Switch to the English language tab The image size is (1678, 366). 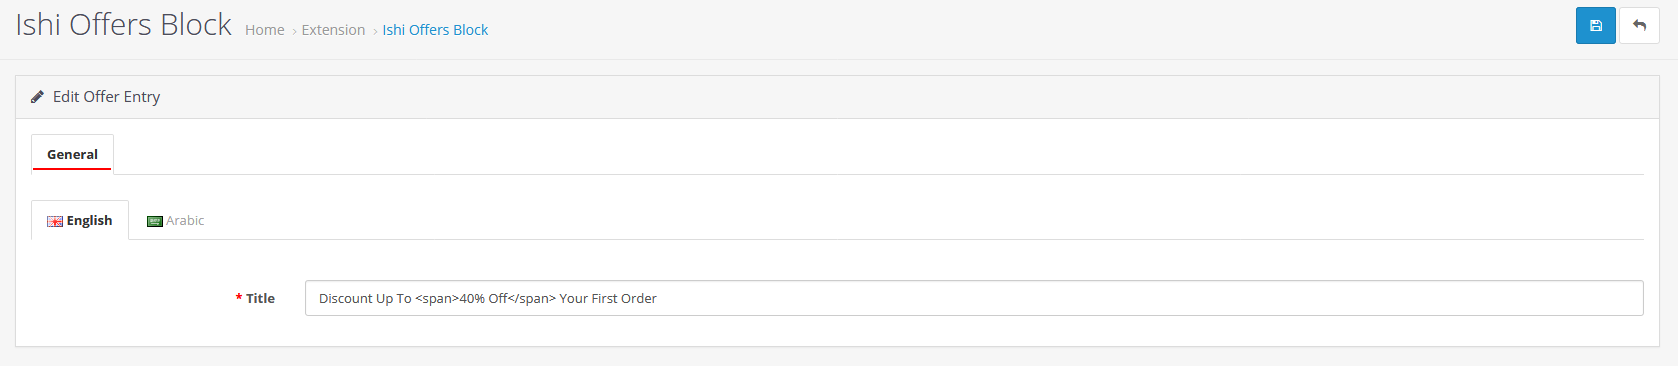point(80,220)
